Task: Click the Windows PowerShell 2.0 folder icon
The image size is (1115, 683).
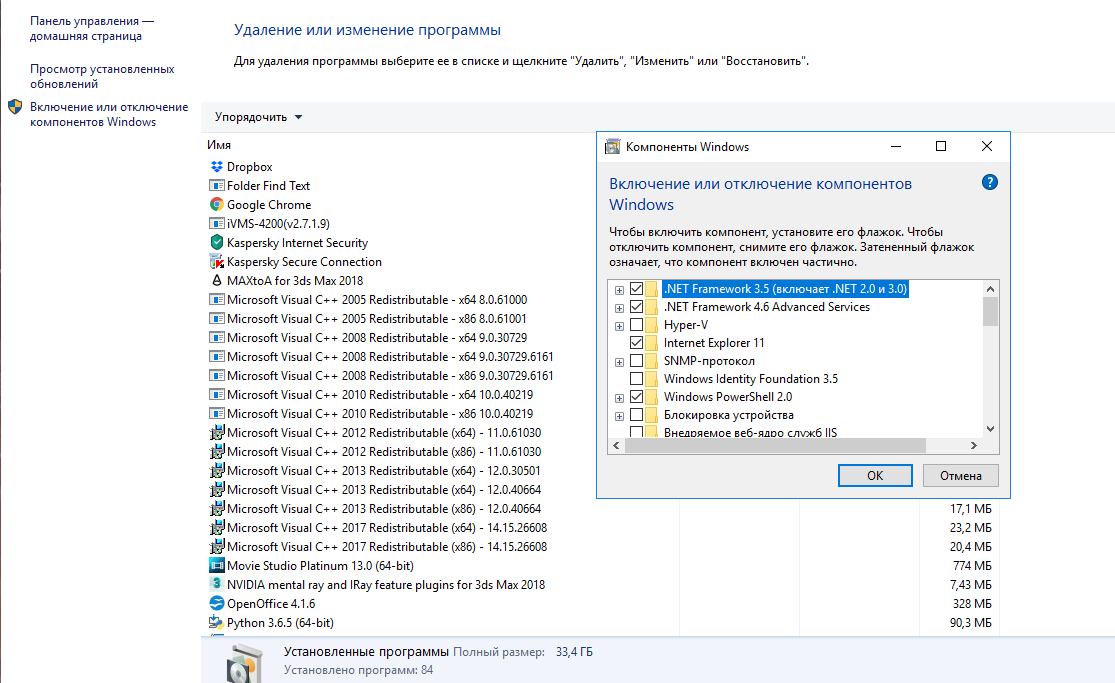Action: pos(651,397)
